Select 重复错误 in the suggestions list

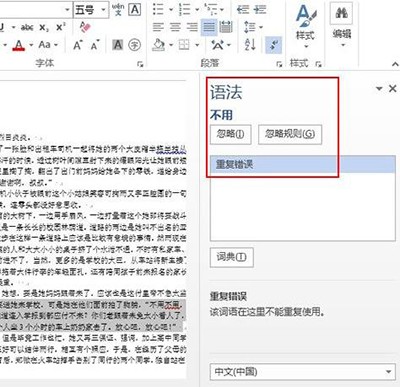302,164
